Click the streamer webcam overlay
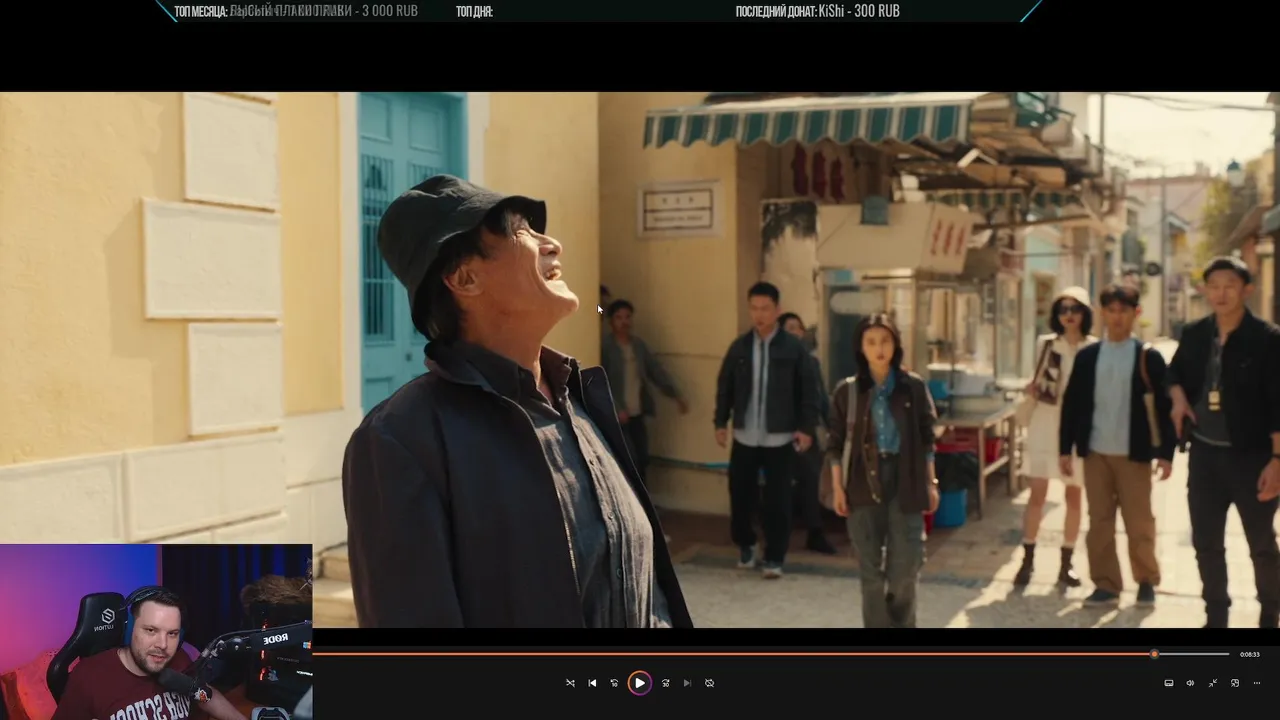This screenshot has height=720, width=1280. 156,632
